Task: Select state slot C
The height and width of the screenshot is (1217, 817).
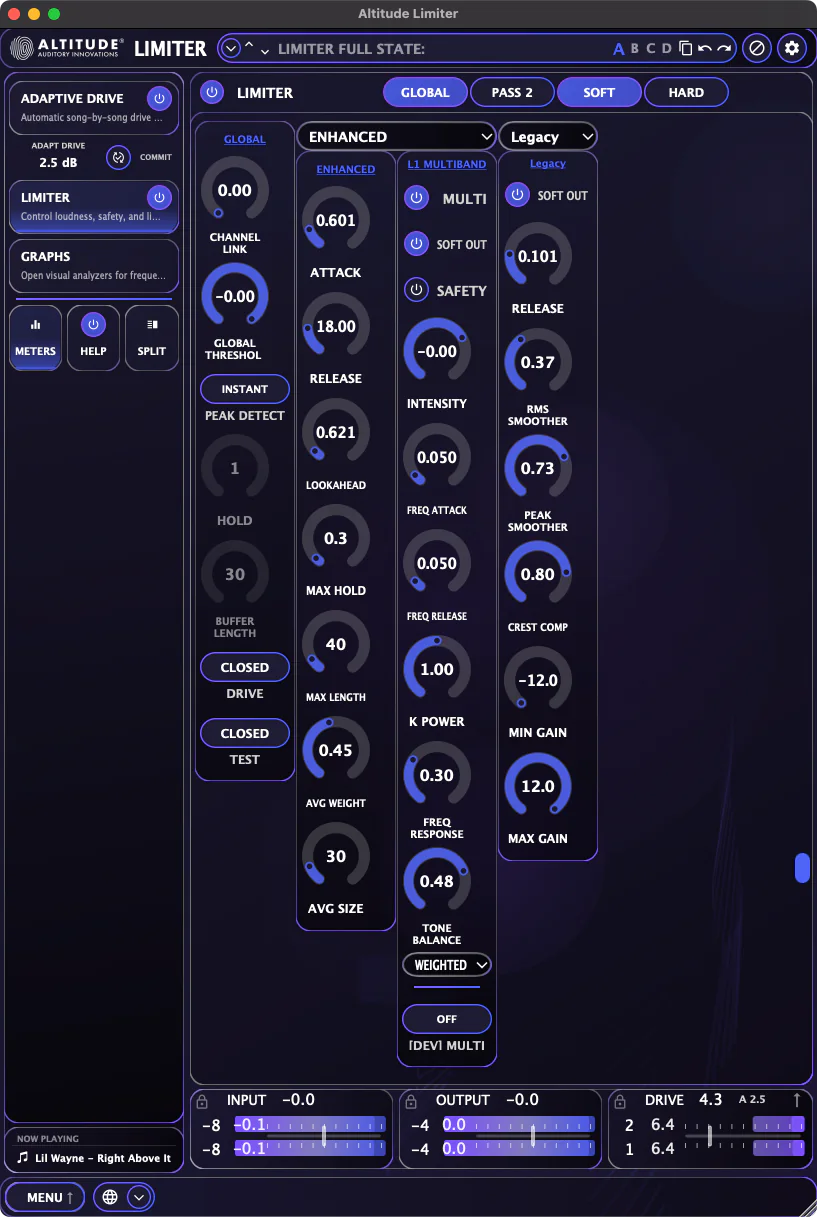Action: click(651, 48)
